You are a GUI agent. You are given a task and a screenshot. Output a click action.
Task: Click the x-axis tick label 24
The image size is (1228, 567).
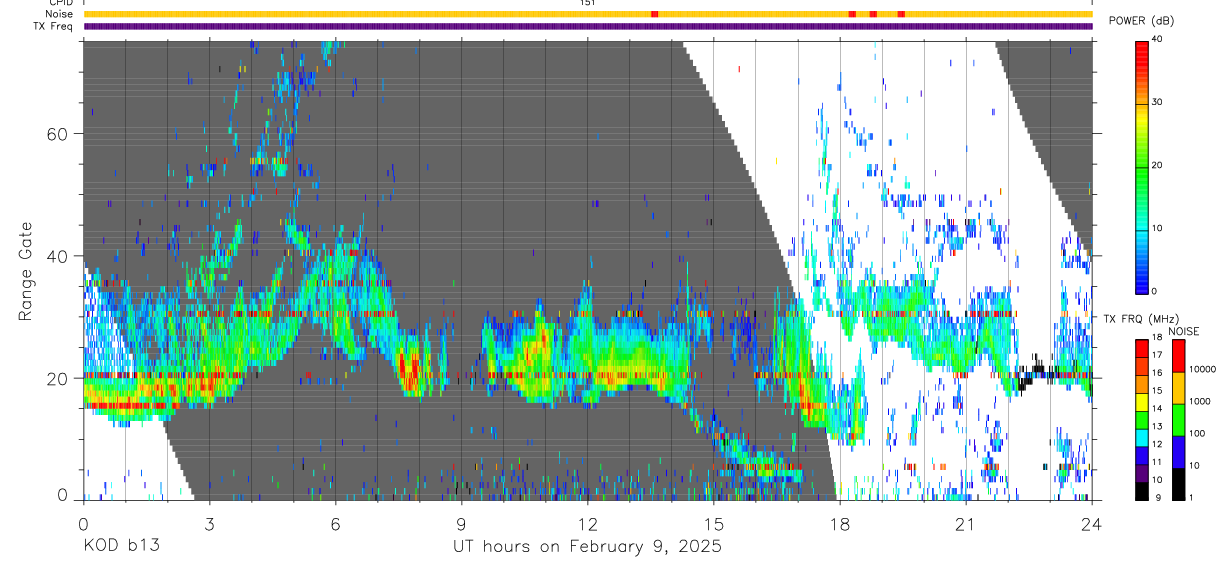(x=1092, y=524)
